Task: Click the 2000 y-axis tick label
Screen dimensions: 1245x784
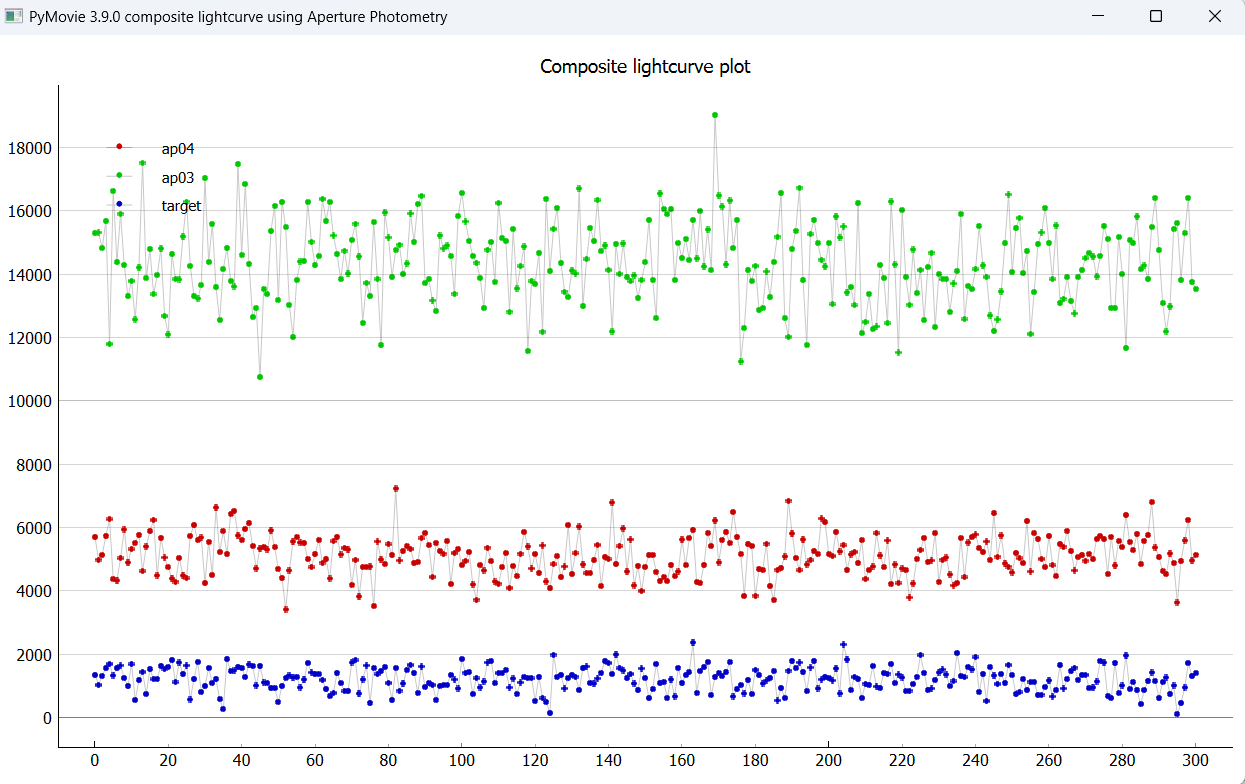Action: pos(34,655)
